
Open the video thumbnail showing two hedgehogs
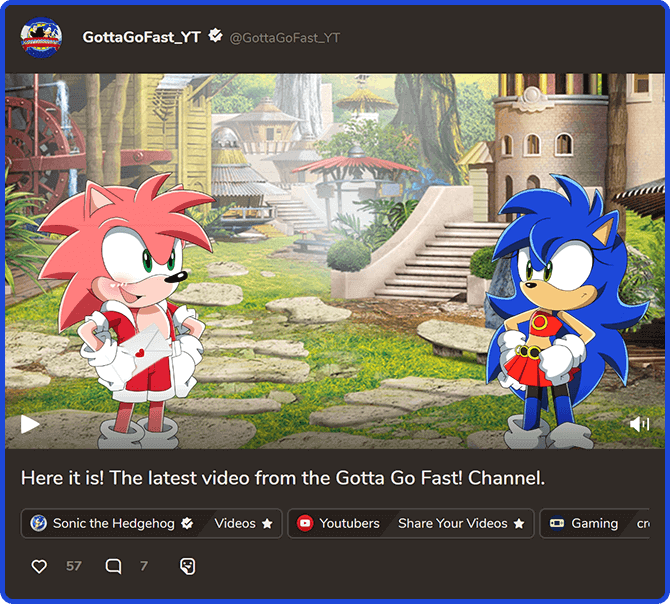(x=335, y=261)
